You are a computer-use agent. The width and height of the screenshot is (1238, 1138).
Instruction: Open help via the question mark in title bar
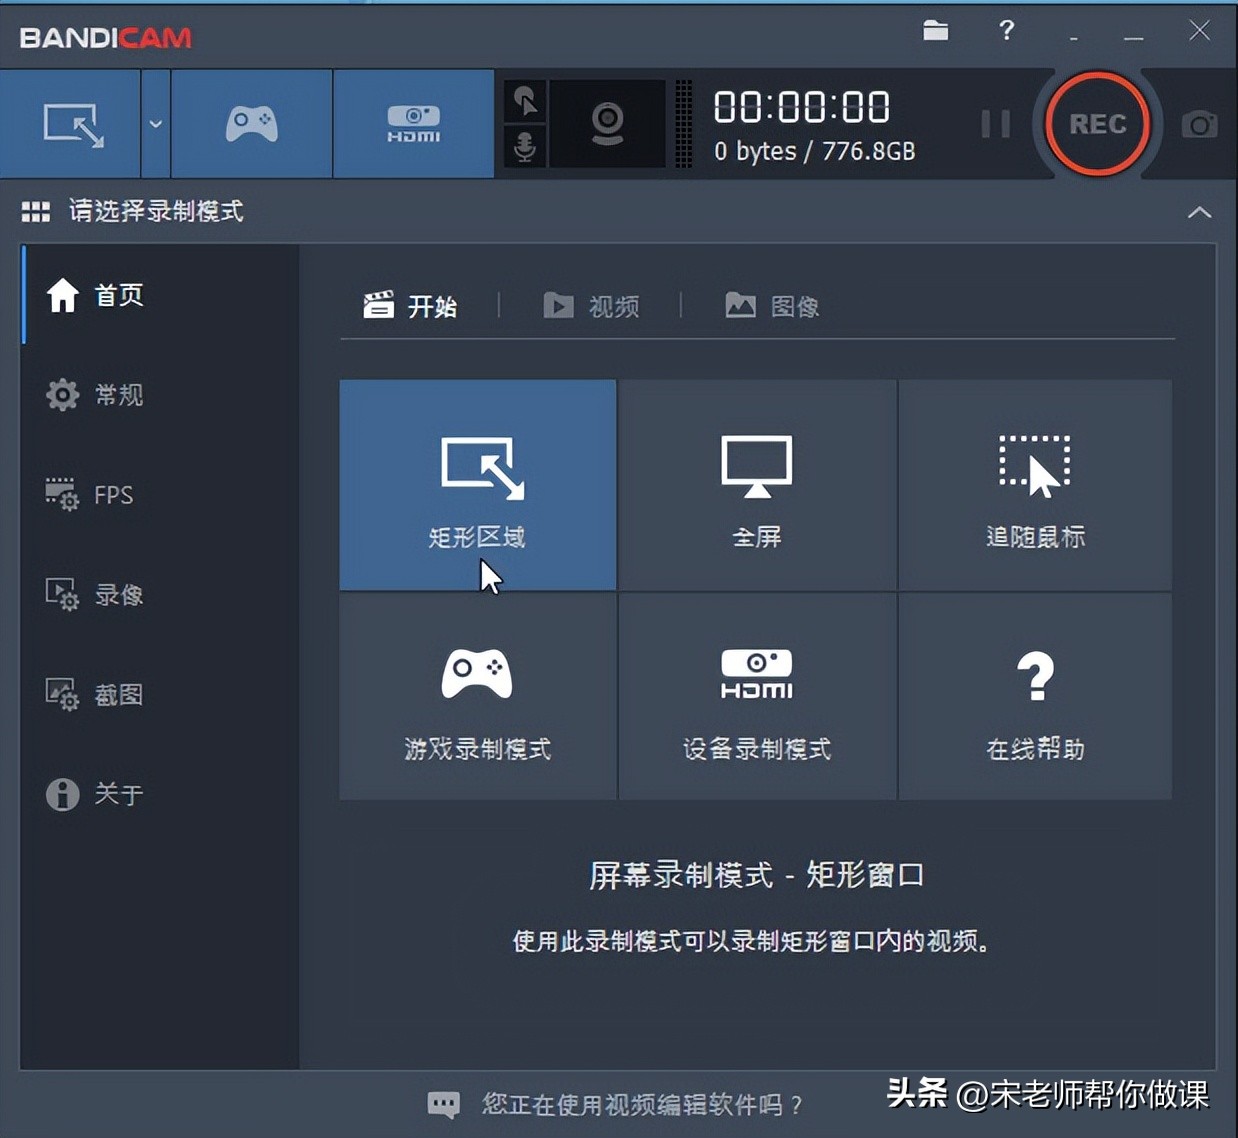pyautogui.click(x=1007, y=30)
